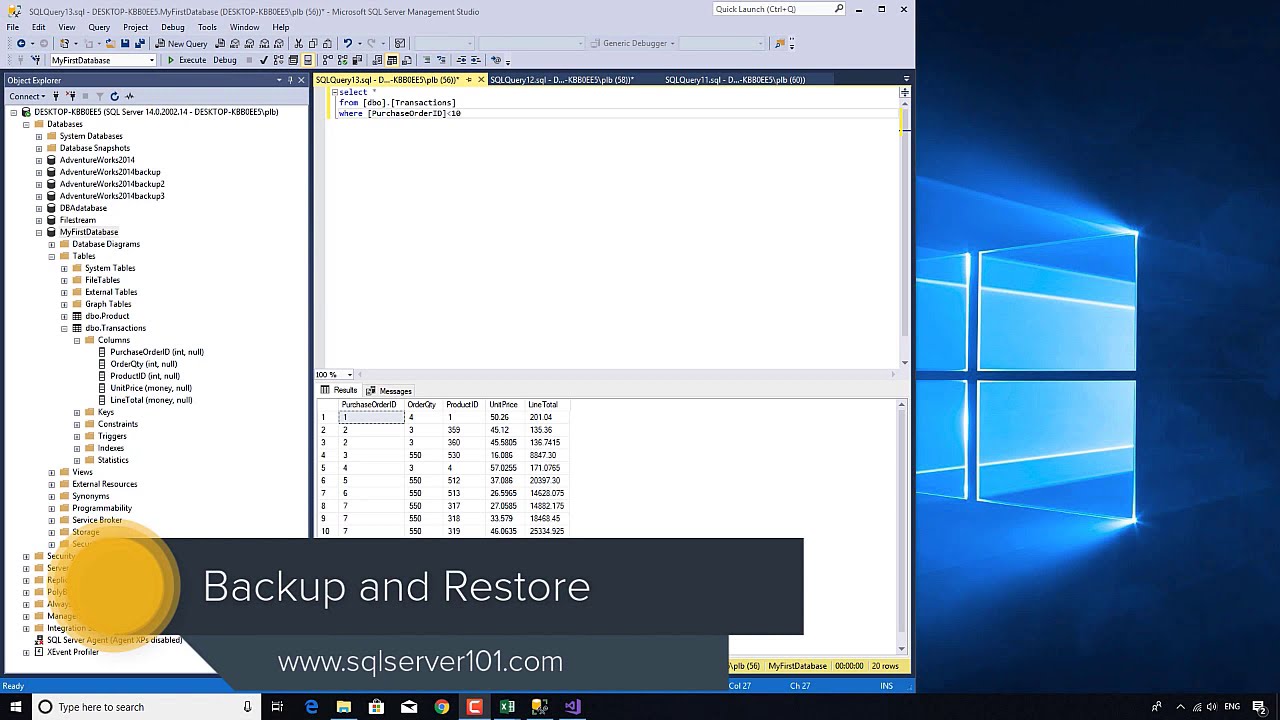Click the Cut scissors icon
Image resolution: width=1280 pixels, height=720 pixels.
coord(298,43)
